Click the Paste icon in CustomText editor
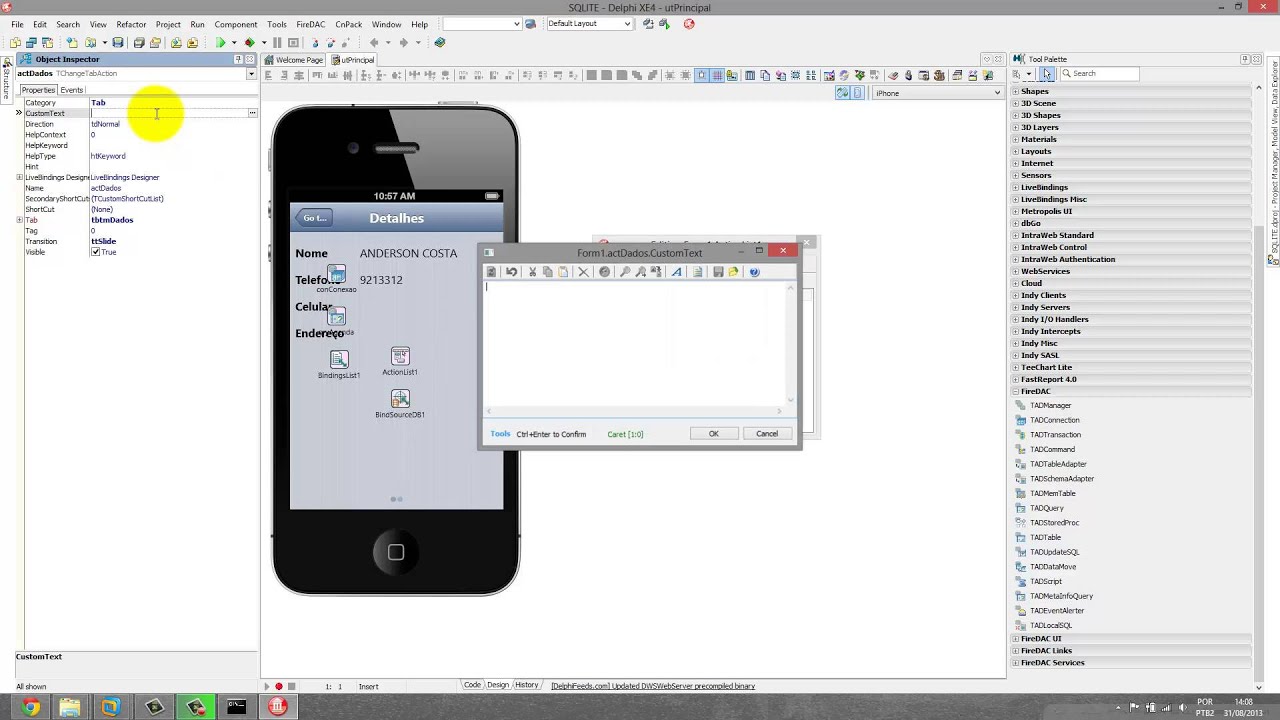The image size is (1280, 720). click(563, 272)
